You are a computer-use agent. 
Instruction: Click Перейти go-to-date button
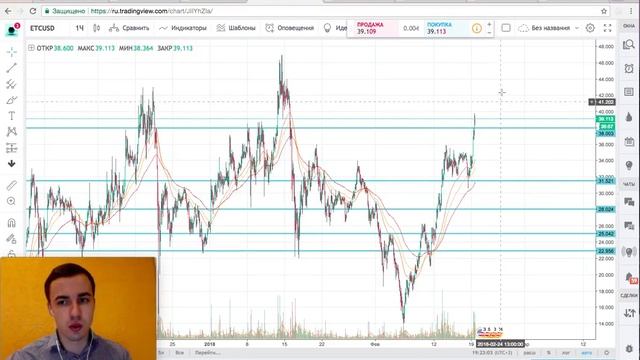pyautogui.click(x=208, y=353)
